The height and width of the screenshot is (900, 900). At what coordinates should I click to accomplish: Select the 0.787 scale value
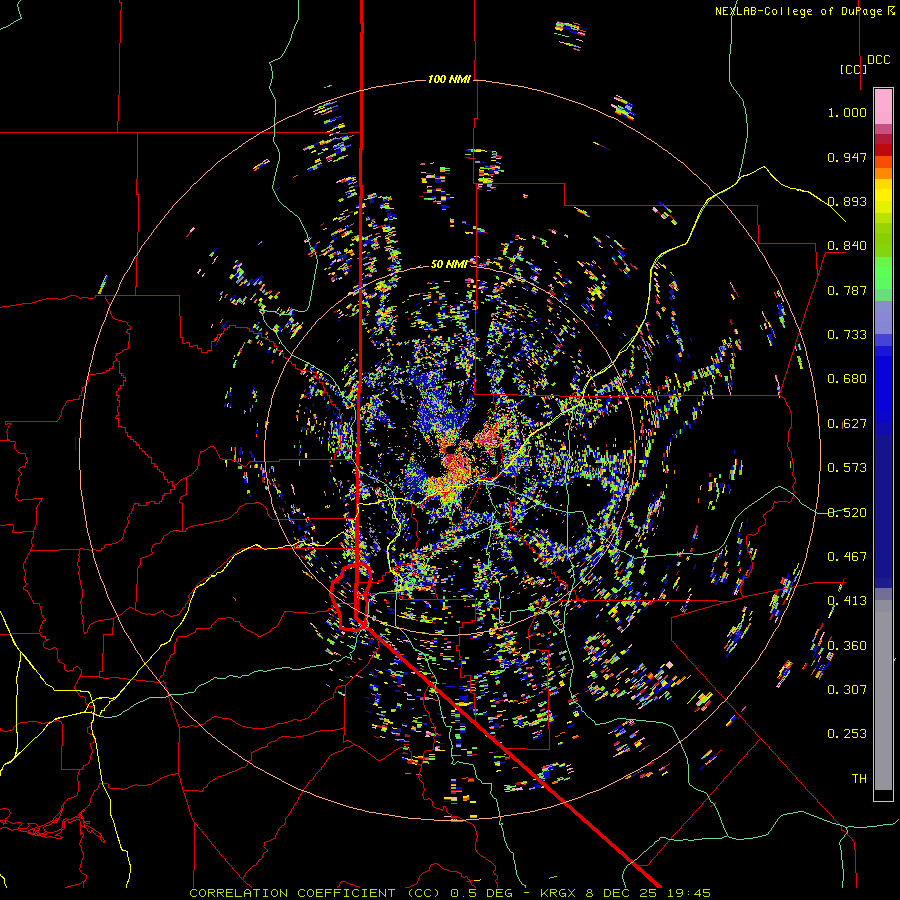[847, 290]
